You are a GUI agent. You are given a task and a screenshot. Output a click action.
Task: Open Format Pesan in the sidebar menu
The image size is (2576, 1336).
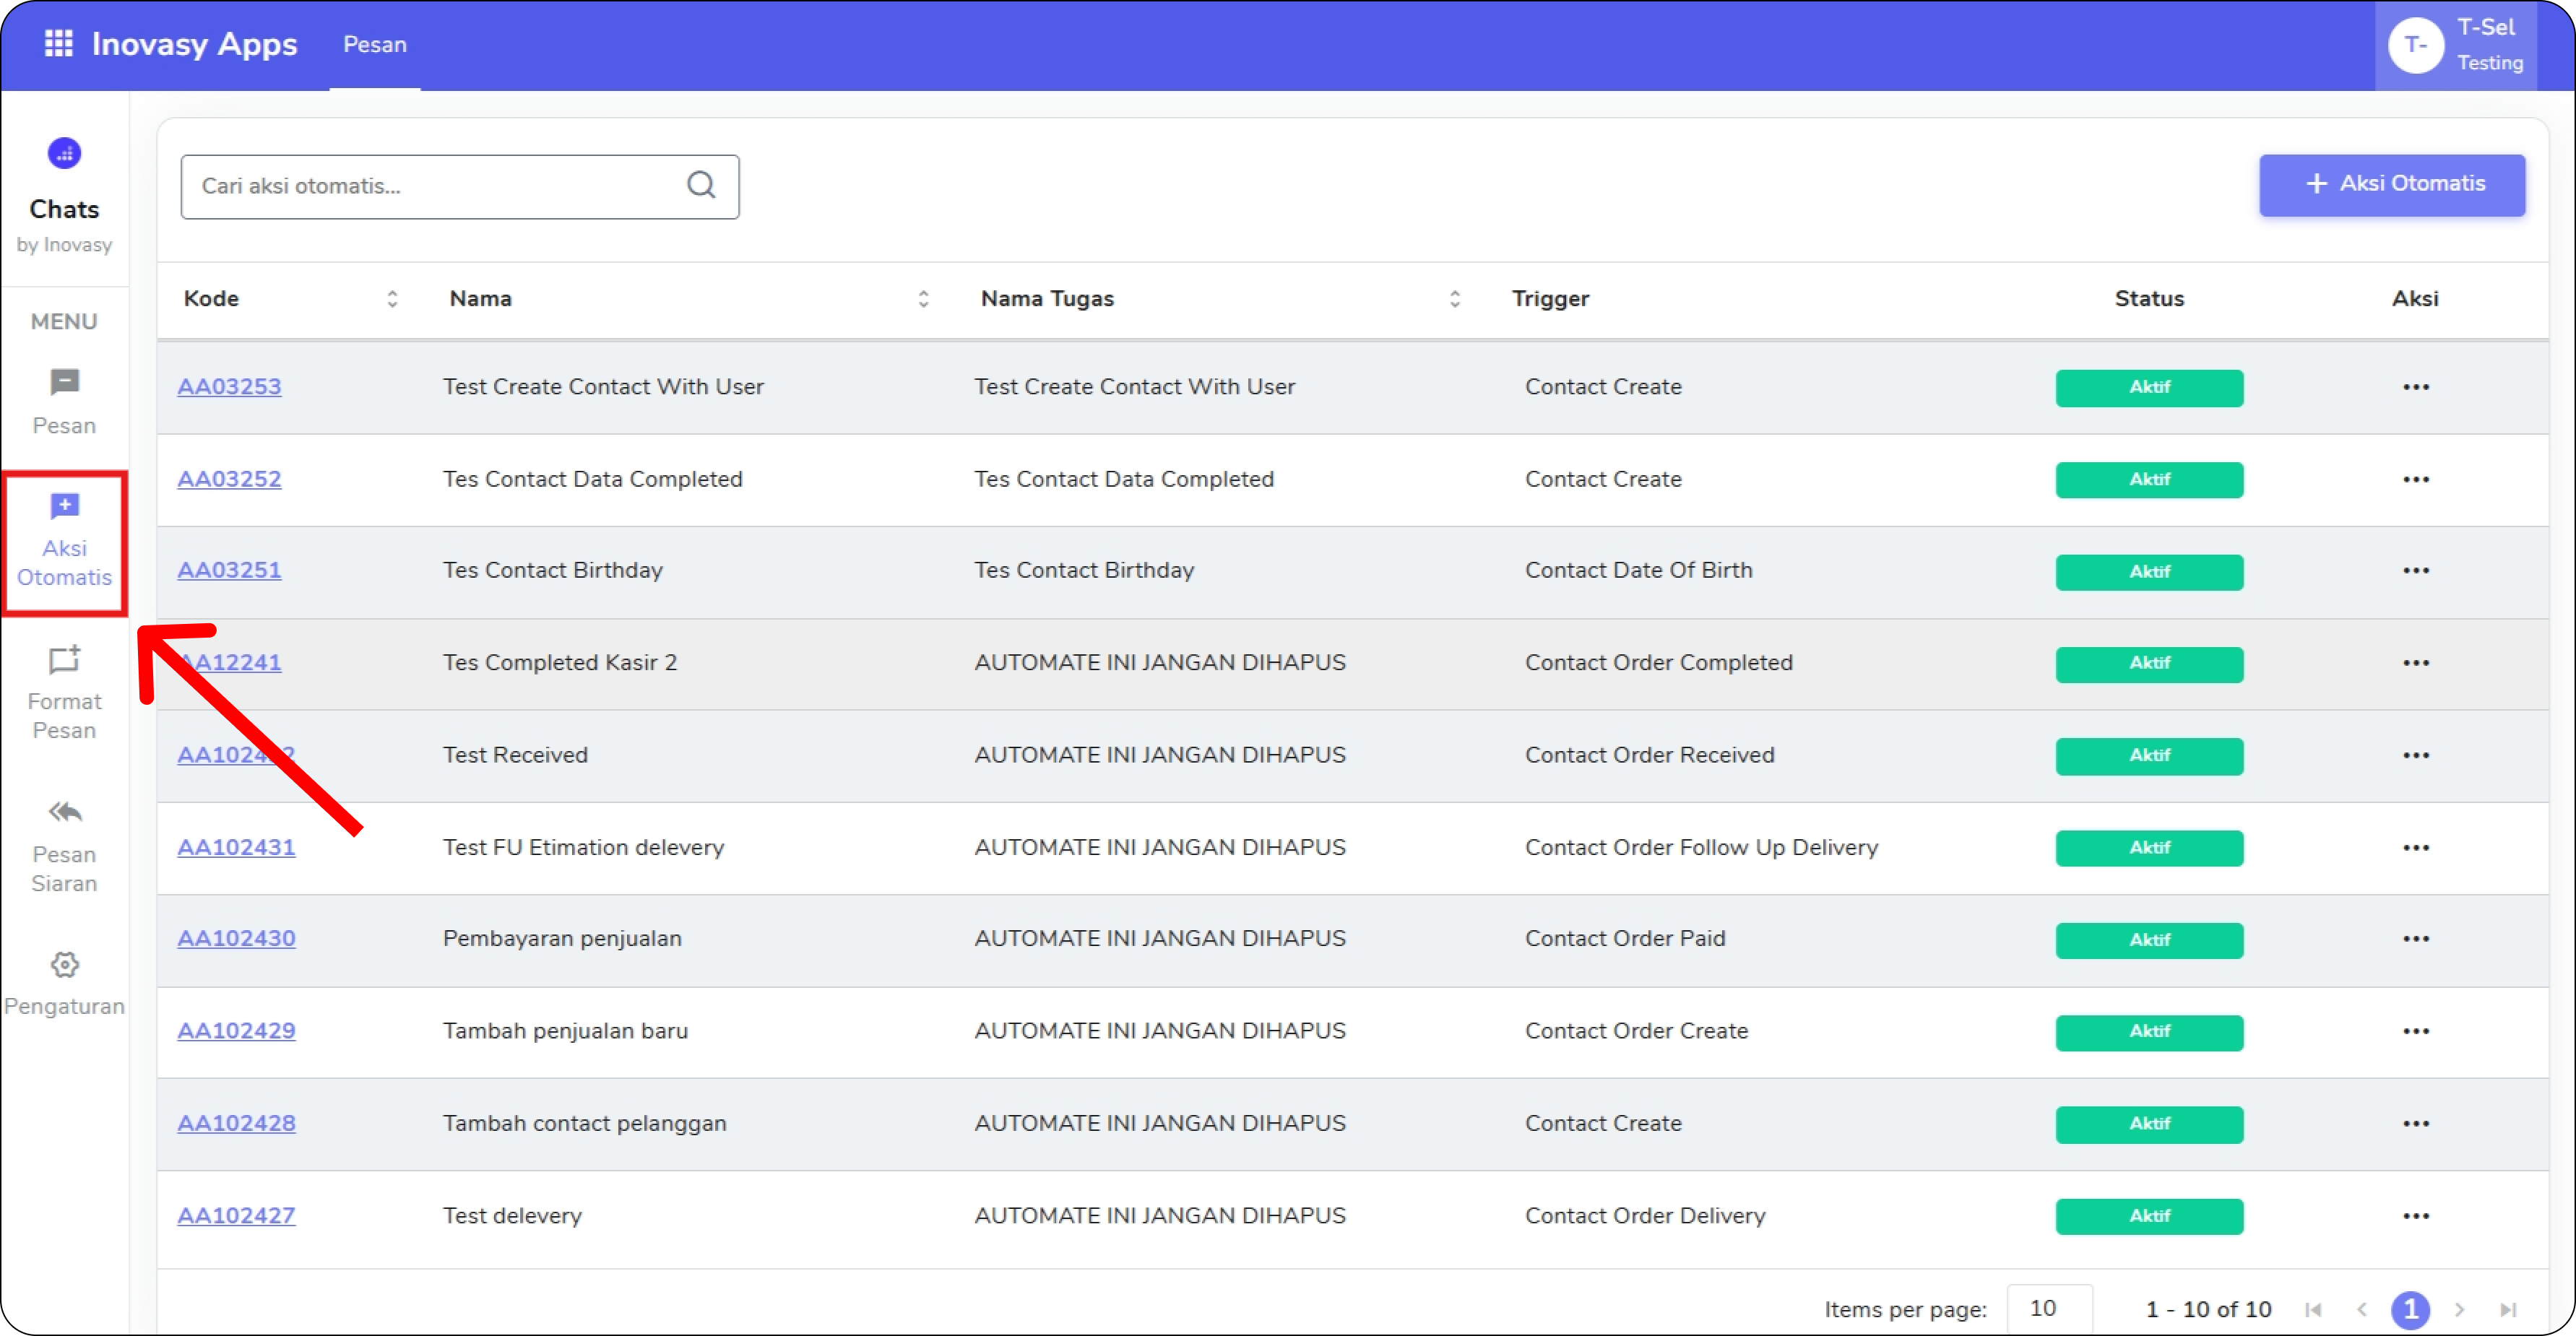(64, 693)
